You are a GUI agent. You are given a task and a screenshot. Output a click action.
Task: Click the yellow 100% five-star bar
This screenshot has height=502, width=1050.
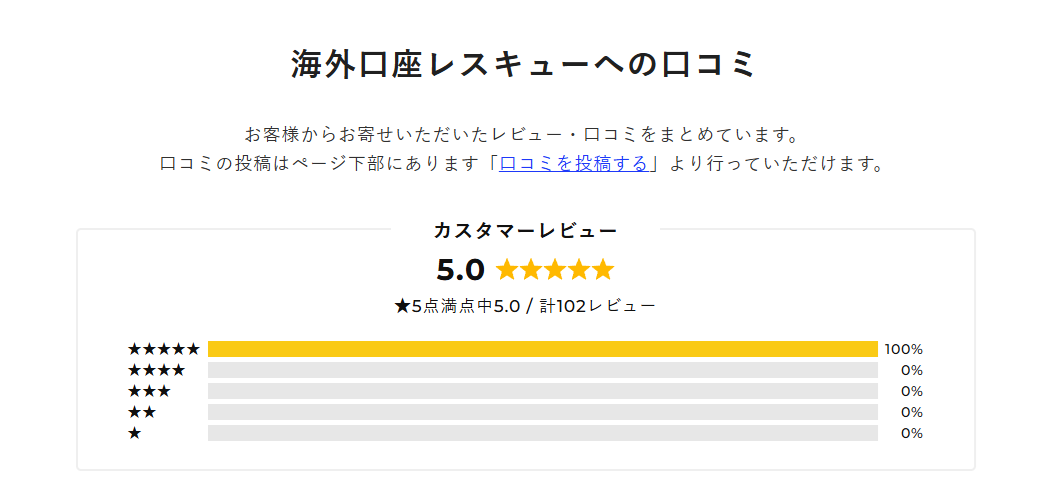tap(542, 349)
